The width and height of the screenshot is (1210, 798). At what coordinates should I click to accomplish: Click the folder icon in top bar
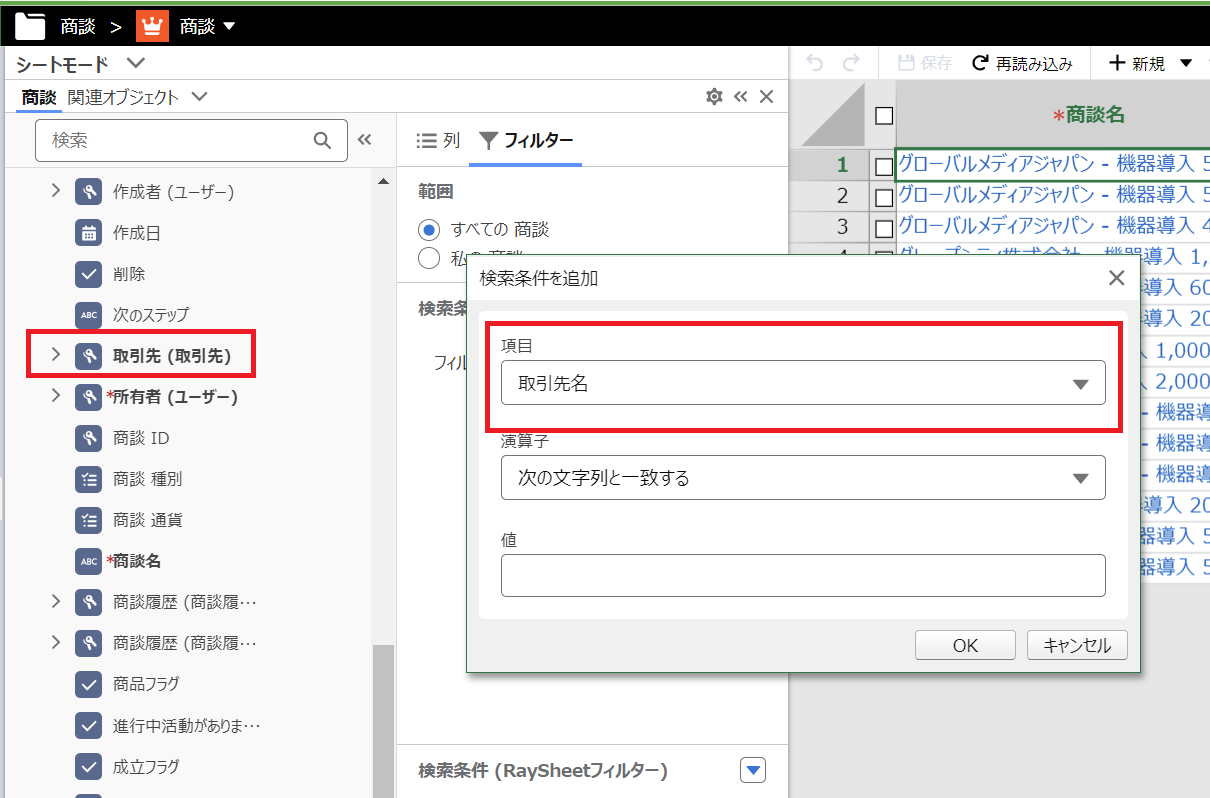click(x=30, y=26)
